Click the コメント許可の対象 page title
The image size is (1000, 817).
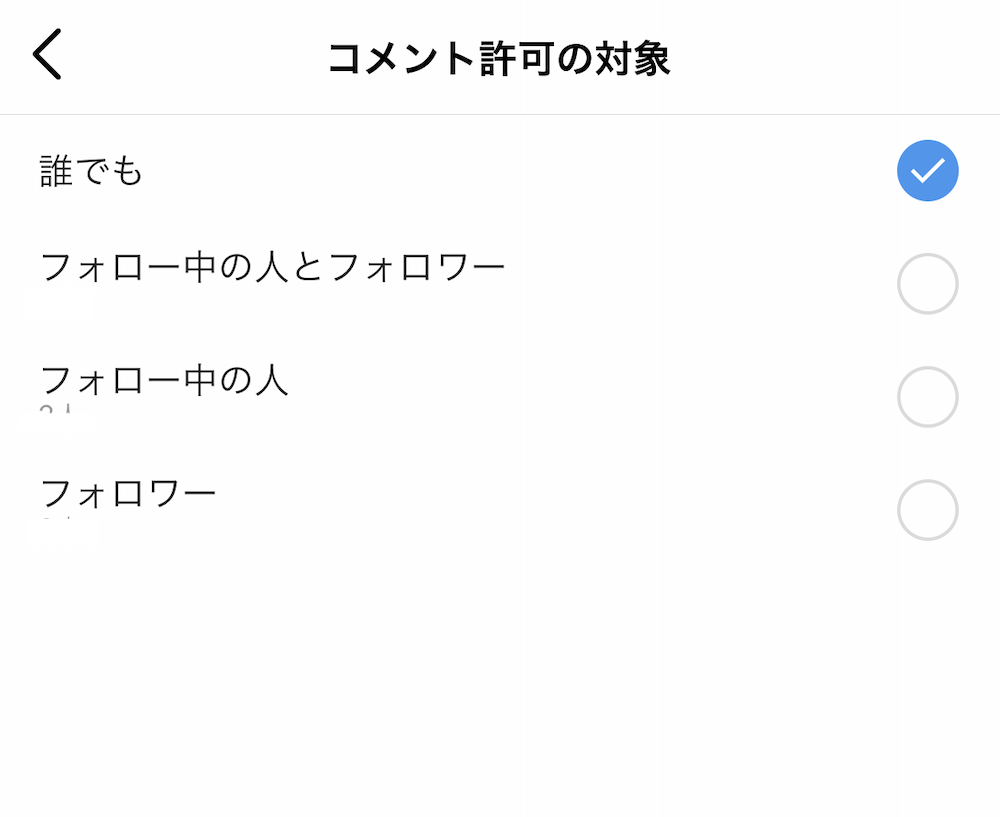coord(499,59)
